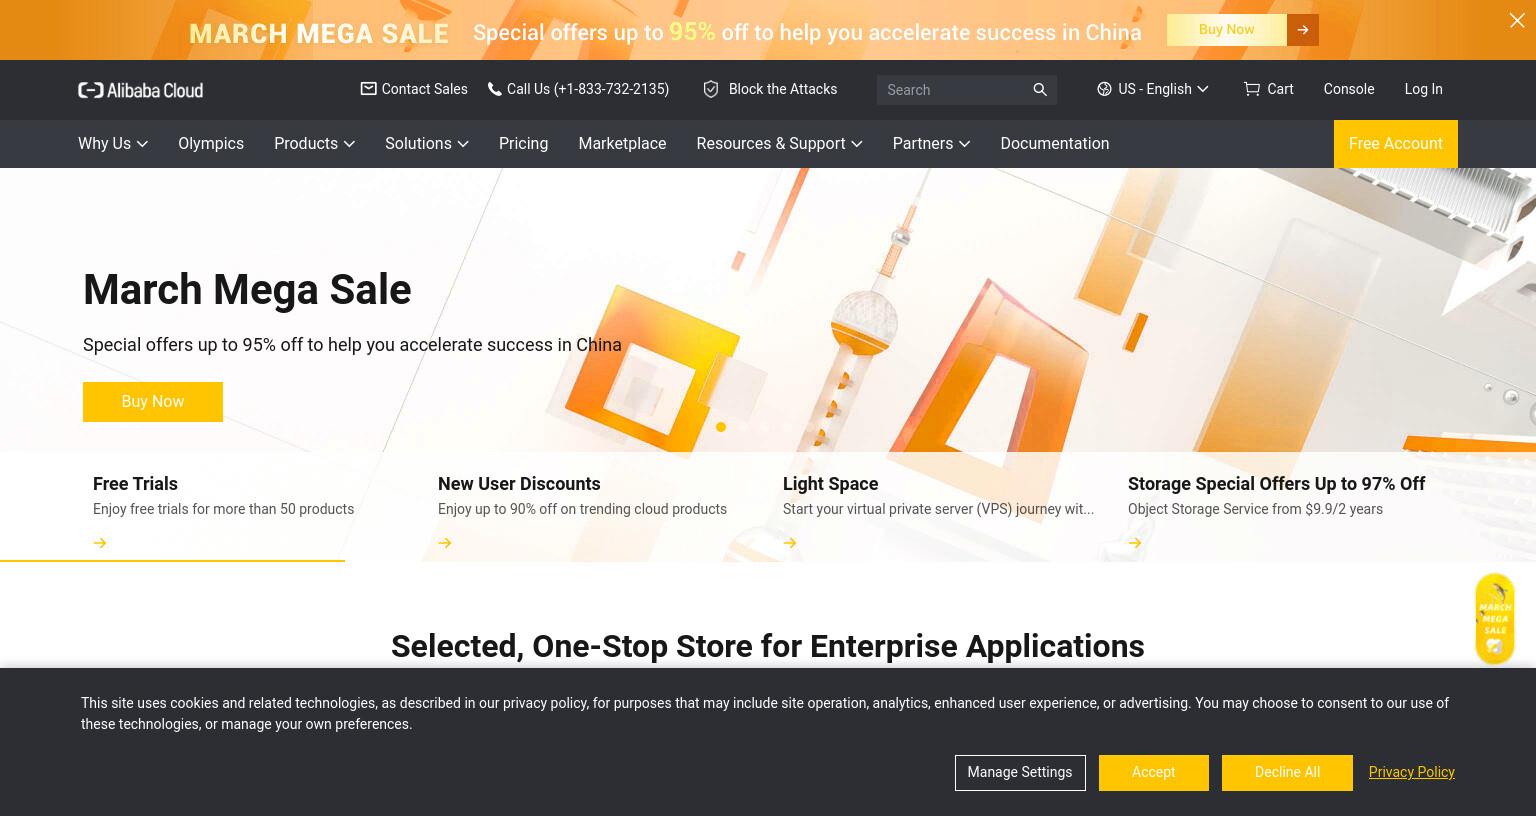Click the arrow under Free Trials
The width and height of the screenshot is (1536, 816).
click(100, 543)
